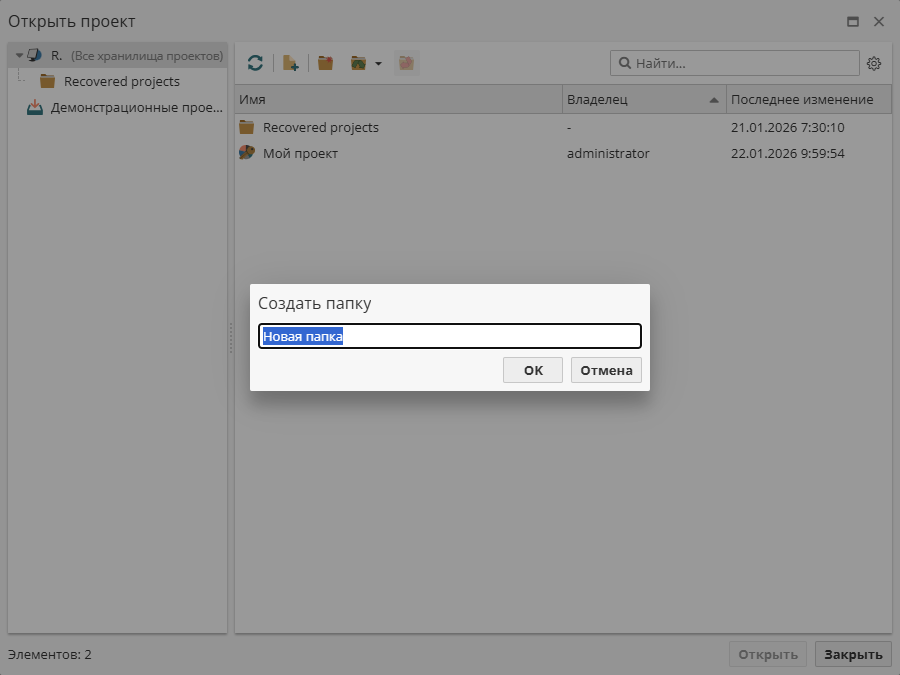Screen dimensions: 900x675
Task: Select the create new project icon
Action: click(x=290, y=62)
